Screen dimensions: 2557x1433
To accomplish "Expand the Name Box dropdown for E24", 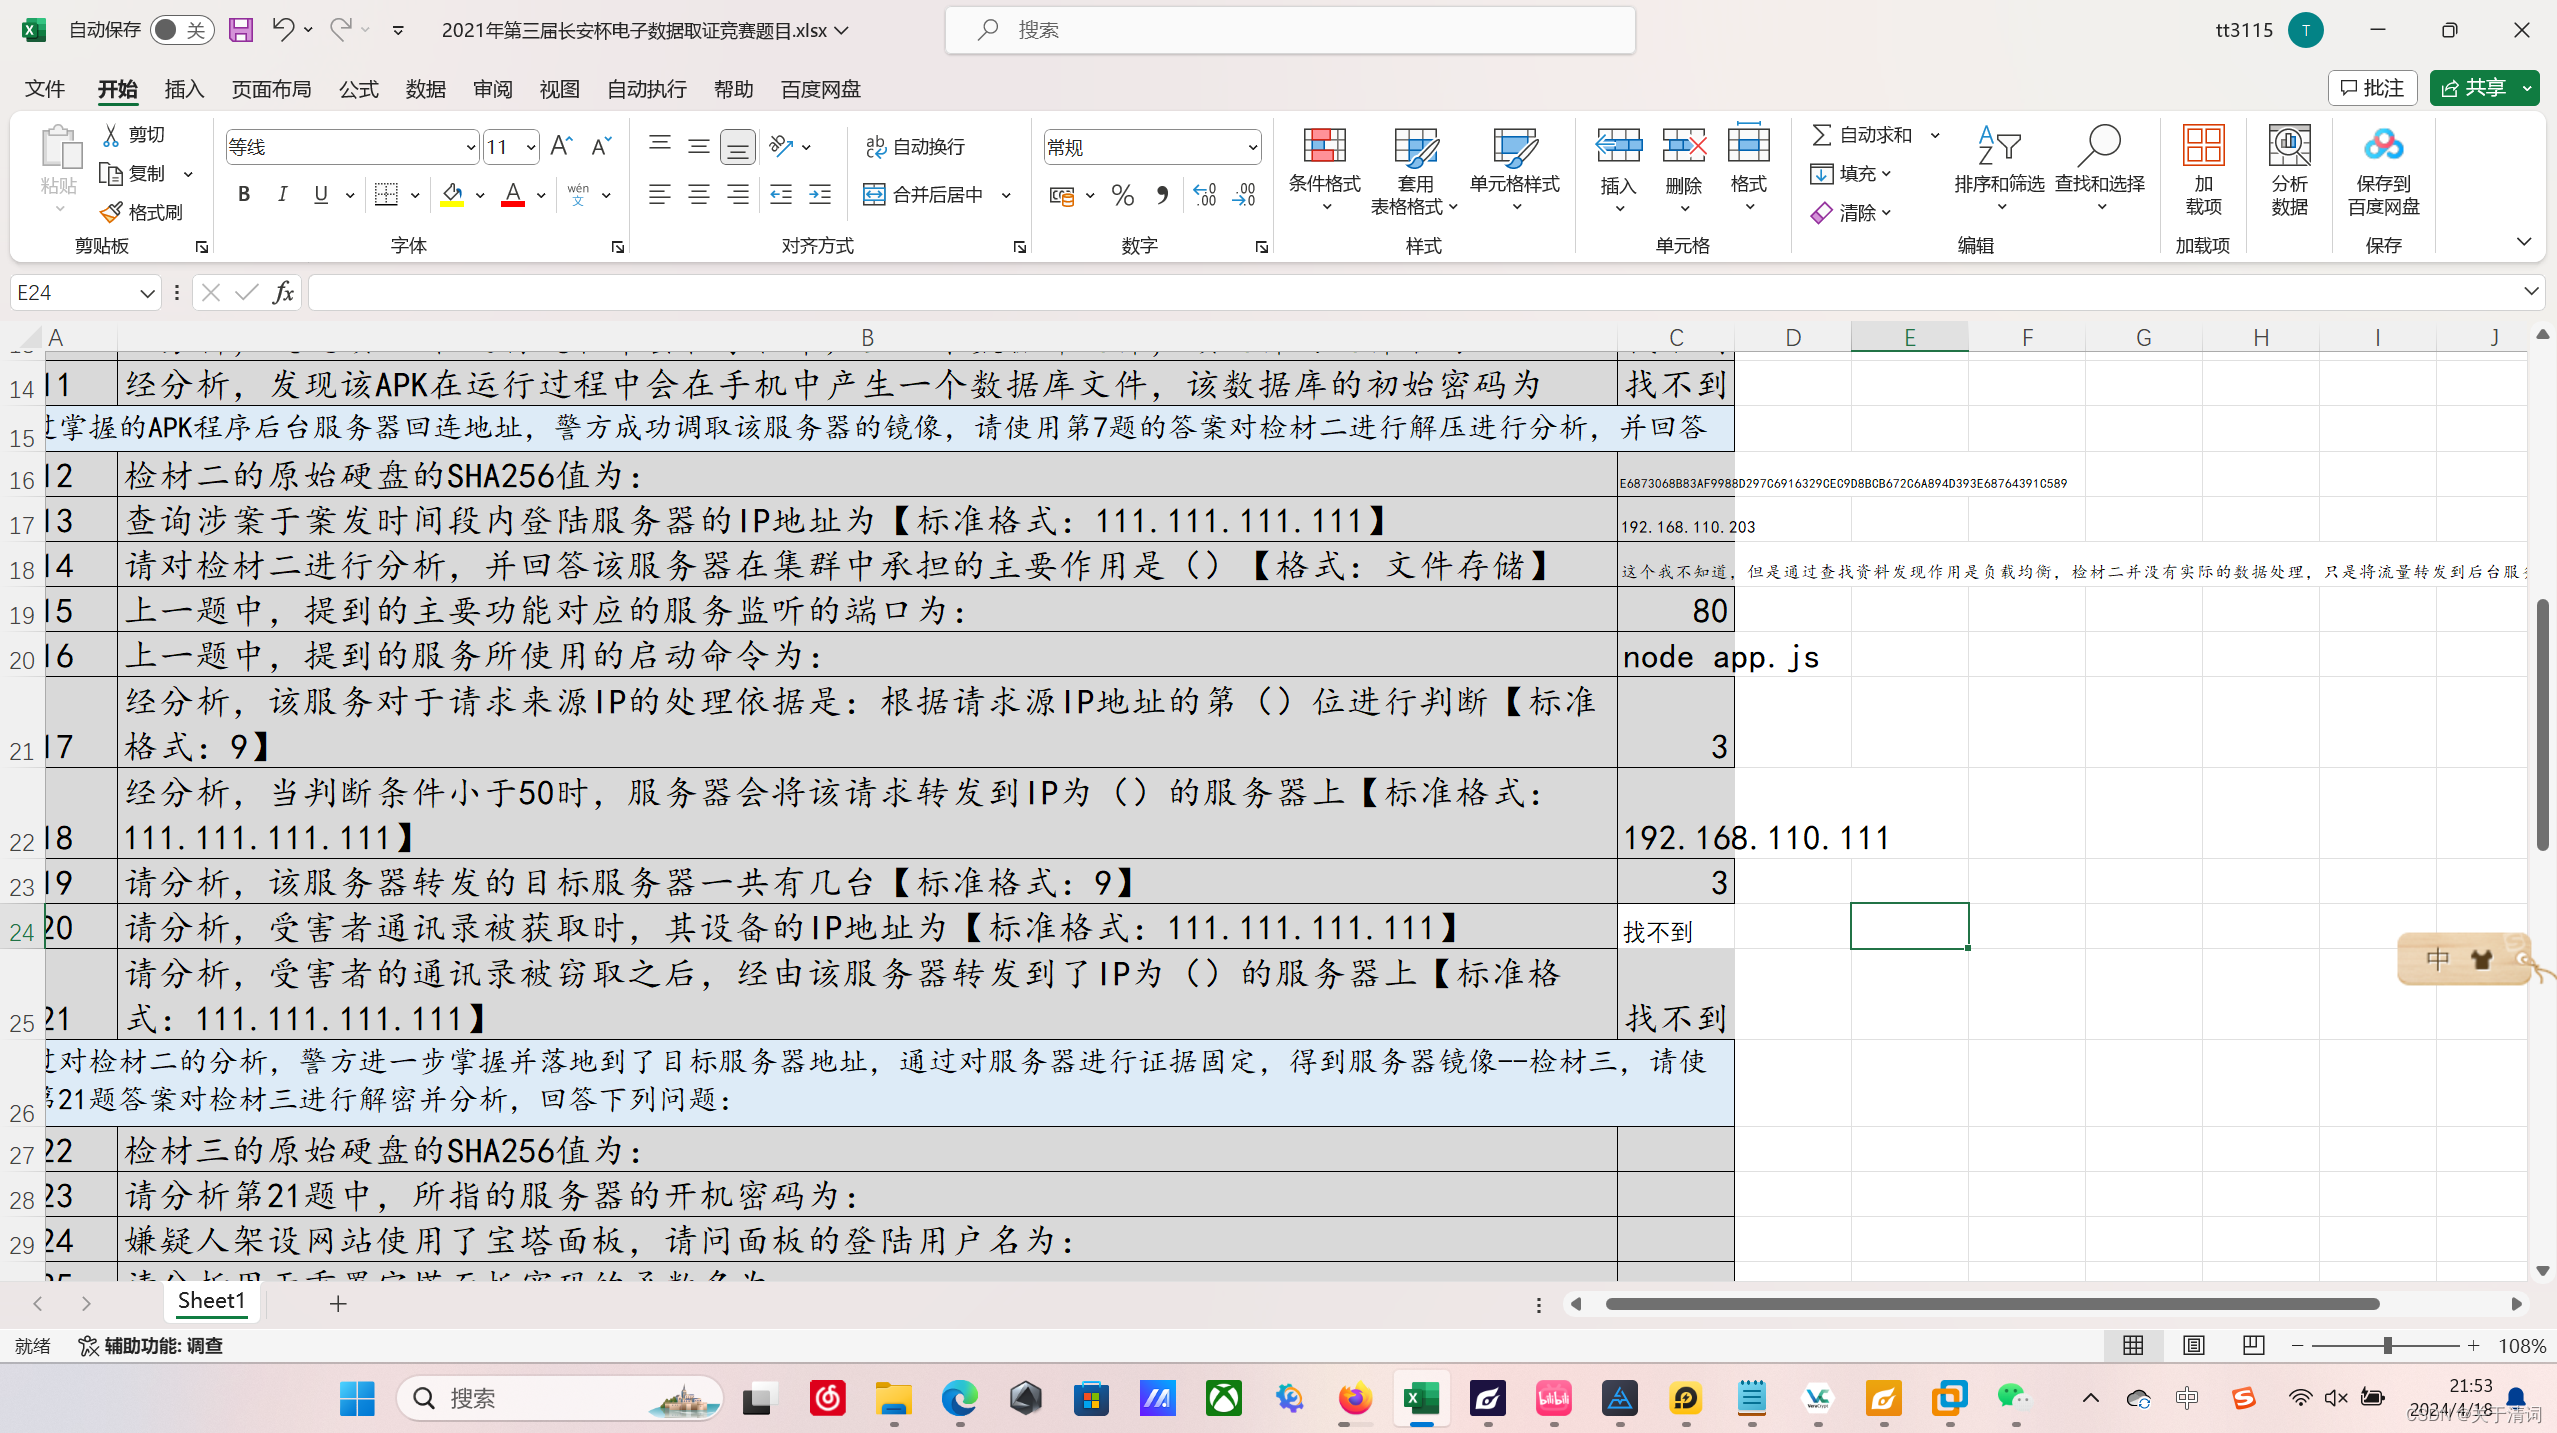I will click(146, 293).
